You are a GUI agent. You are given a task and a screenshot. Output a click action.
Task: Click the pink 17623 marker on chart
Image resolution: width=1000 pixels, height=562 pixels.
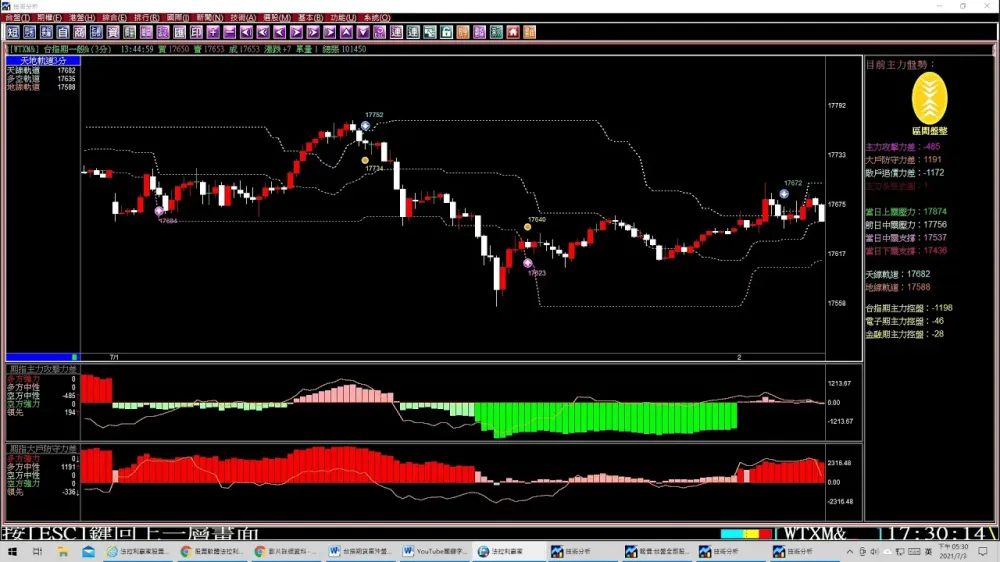tap(527, 263)
